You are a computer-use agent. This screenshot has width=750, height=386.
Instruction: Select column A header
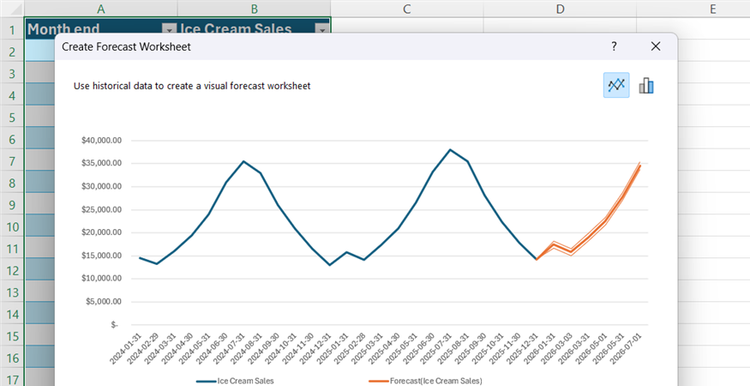[101, 9]
